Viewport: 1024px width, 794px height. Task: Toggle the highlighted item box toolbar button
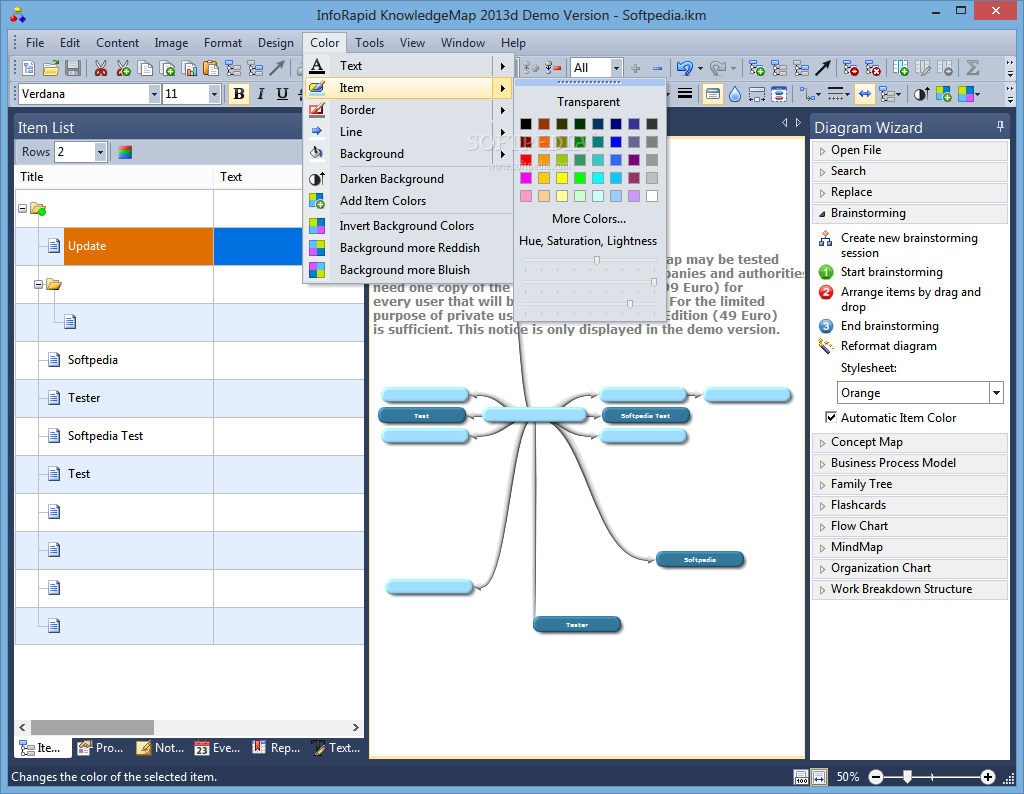click(712, 95)
